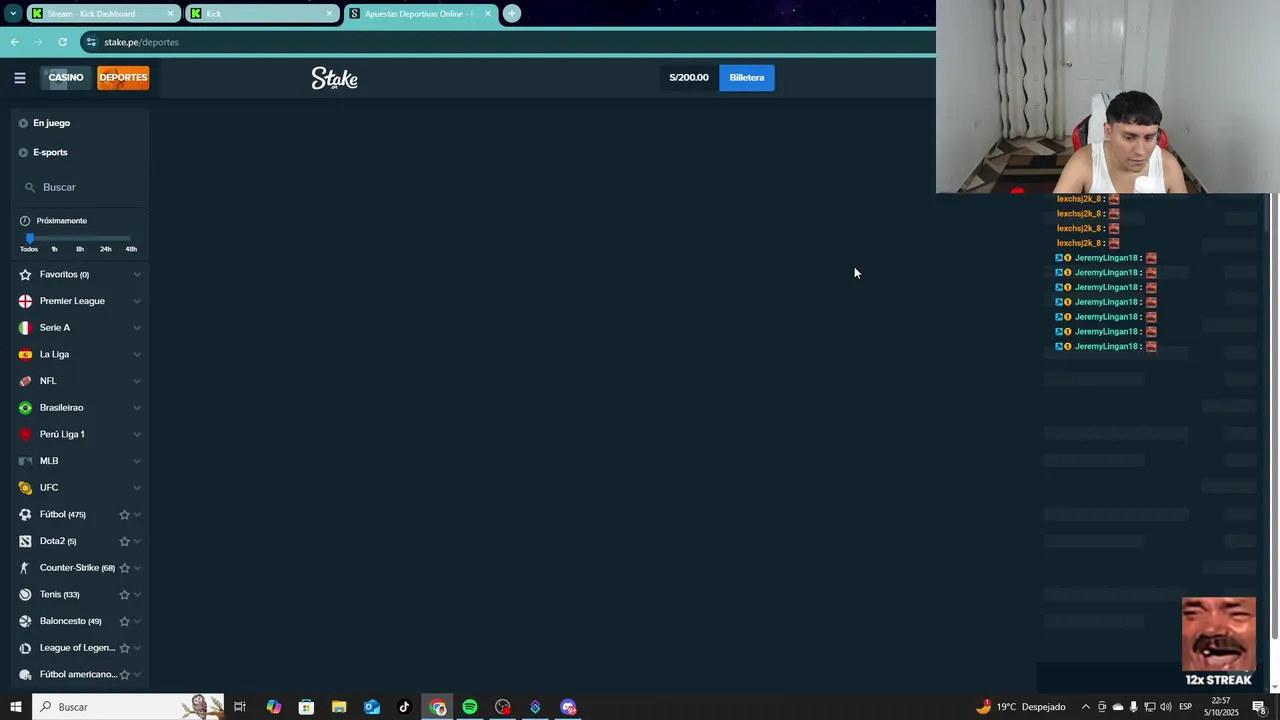
Task: Expand the Brasileirao chevron
Action: click(x=137, y=408)
